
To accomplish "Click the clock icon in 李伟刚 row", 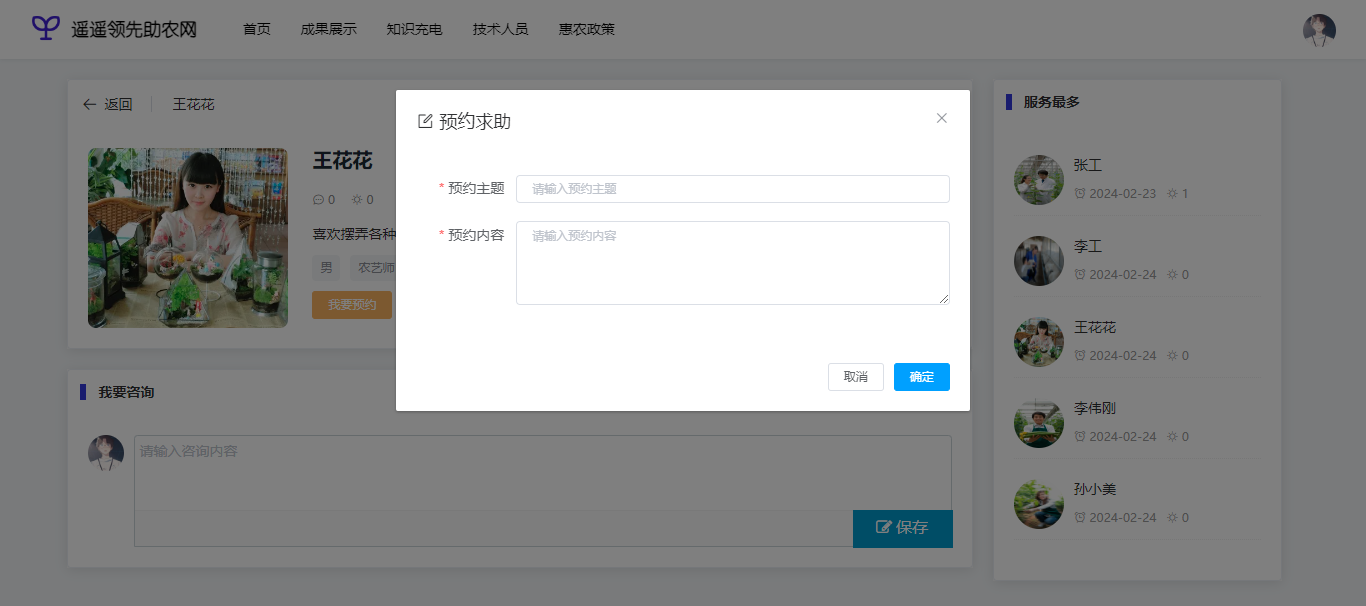I will [x=1080, y=436].
